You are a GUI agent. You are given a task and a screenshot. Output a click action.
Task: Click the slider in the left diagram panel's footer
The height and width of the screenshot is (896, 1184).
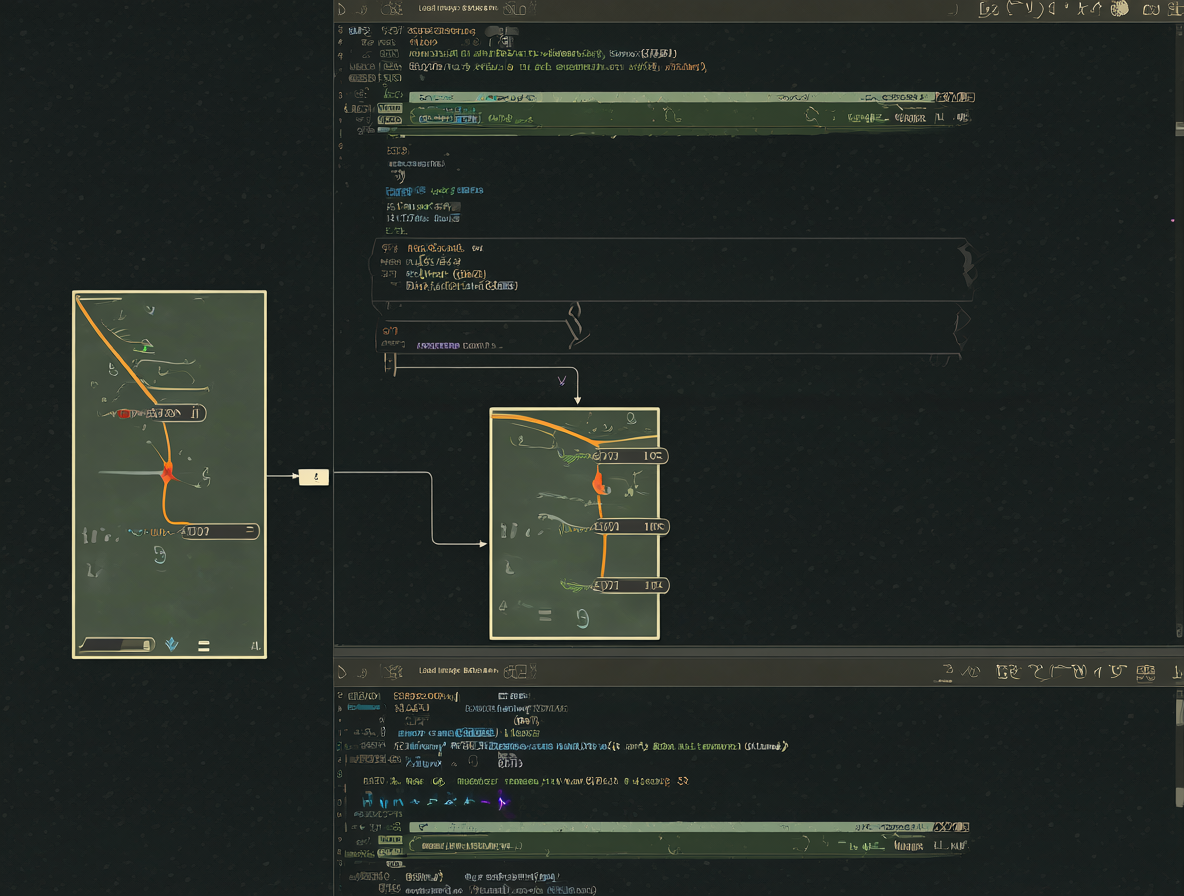pos(117,645)
